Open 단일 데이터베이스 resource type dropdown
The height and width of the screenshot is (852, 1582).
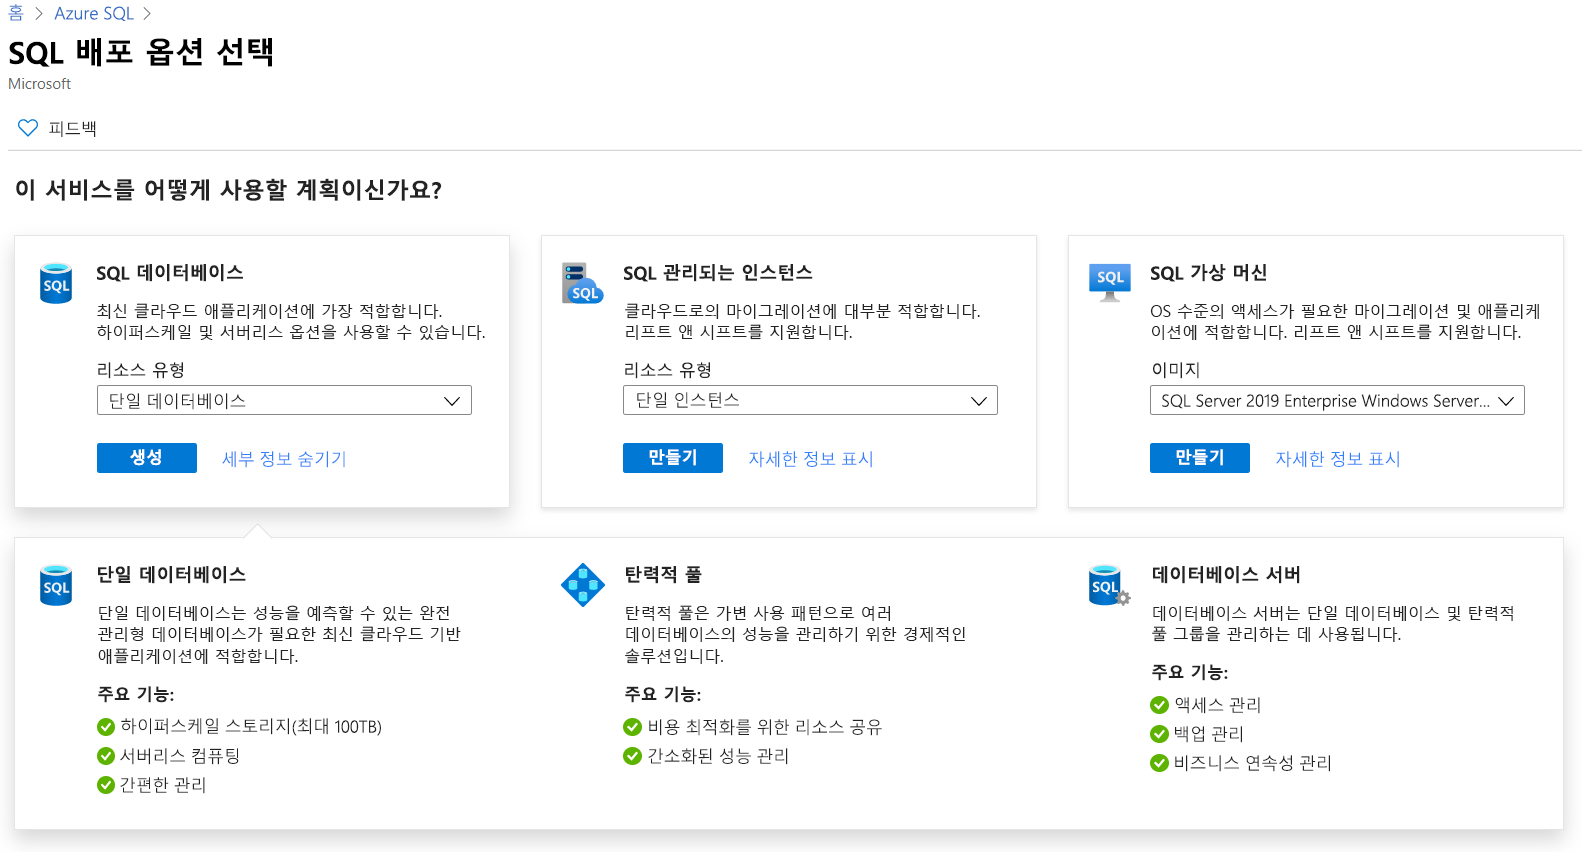(284, 400)
